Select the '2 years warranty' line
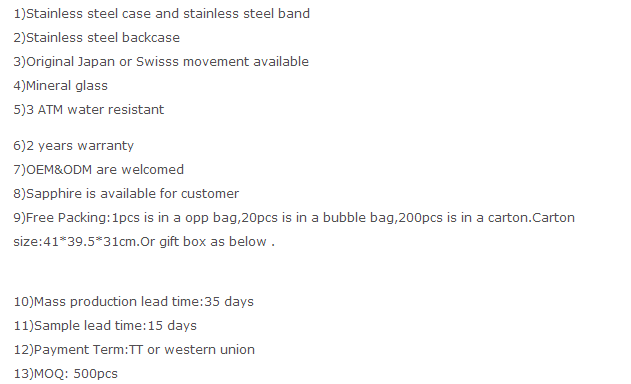Screen dimensions: 631x384 tap(74, 146)
